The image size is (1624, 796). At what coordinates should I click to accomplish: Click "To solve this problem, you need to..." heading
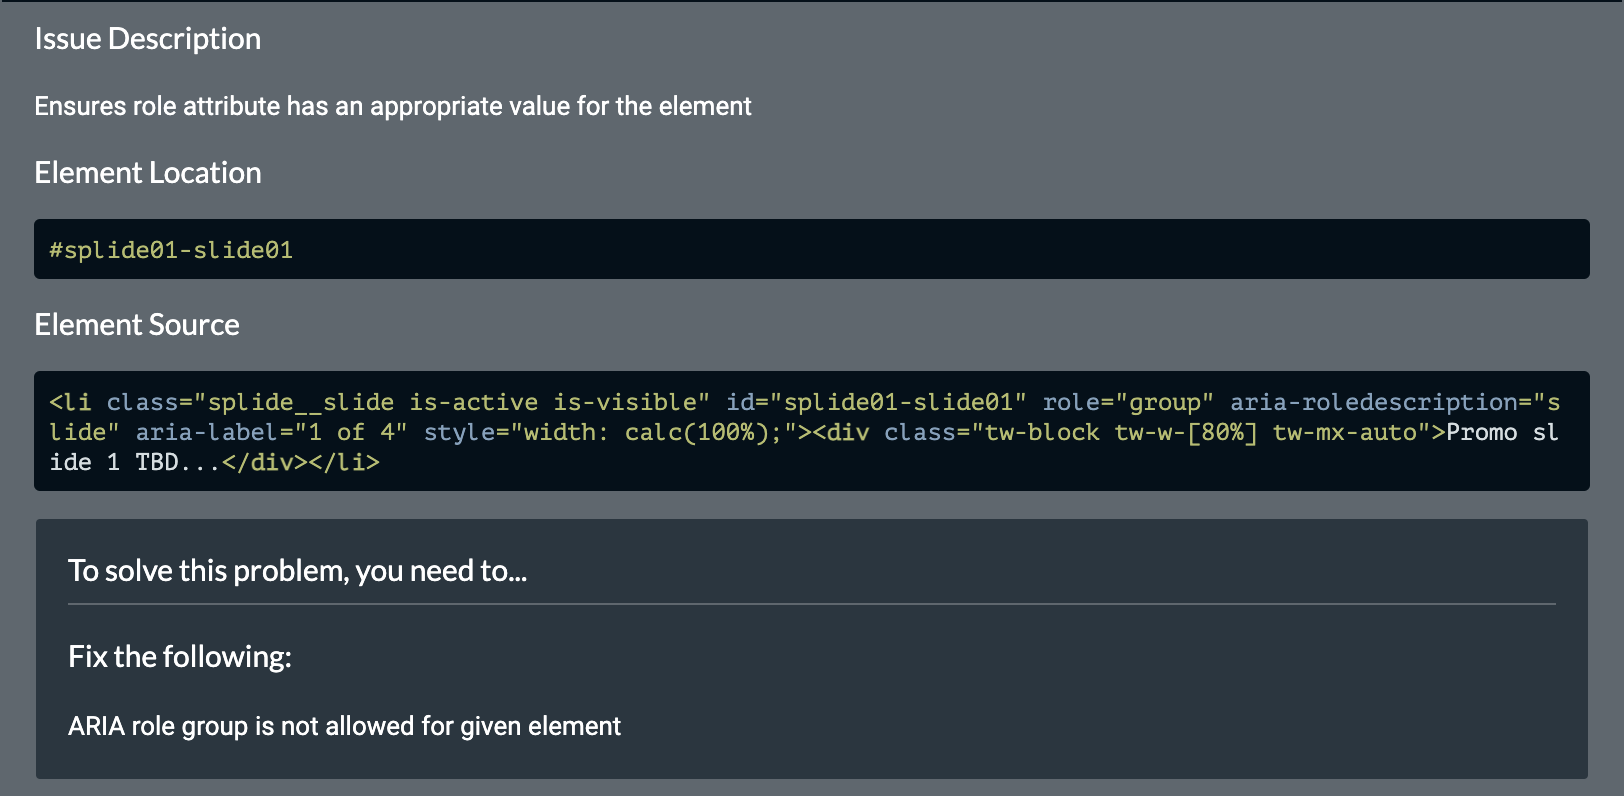297,571
